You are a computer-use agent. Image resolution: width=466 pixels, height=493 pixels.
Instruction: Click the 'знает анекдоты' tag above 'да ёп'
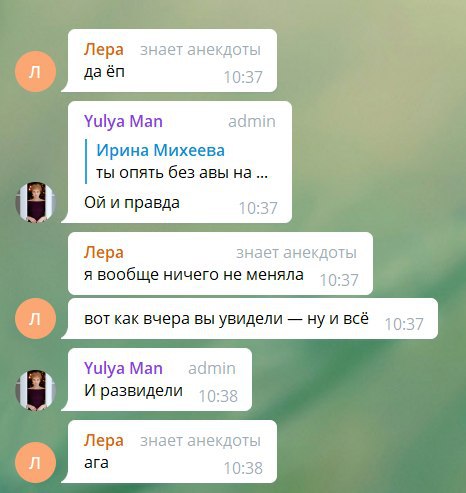200,50
